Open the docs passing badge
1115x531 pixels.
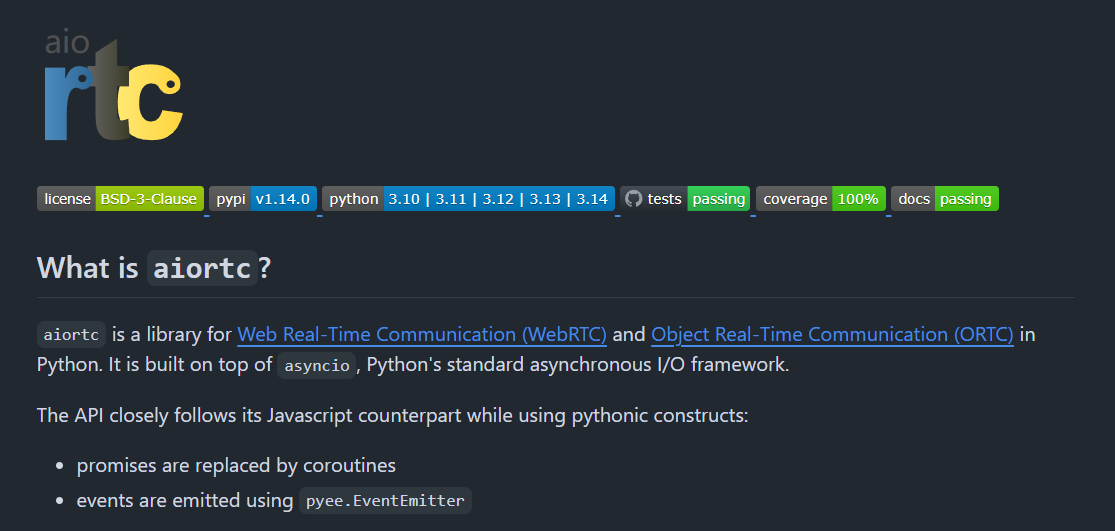click(944, 199)
